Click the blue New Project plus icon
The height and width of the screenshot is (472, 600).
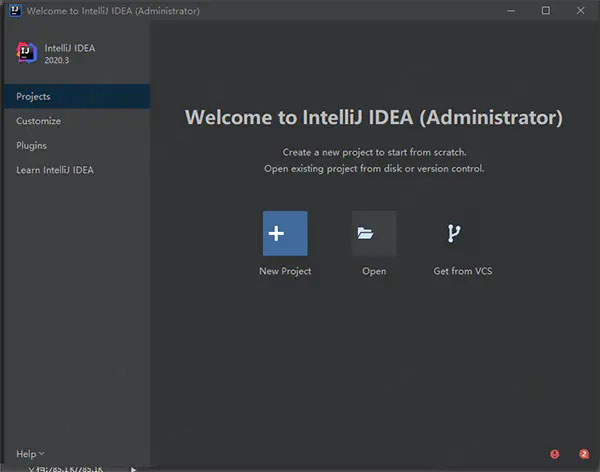[x=285, y=233]
